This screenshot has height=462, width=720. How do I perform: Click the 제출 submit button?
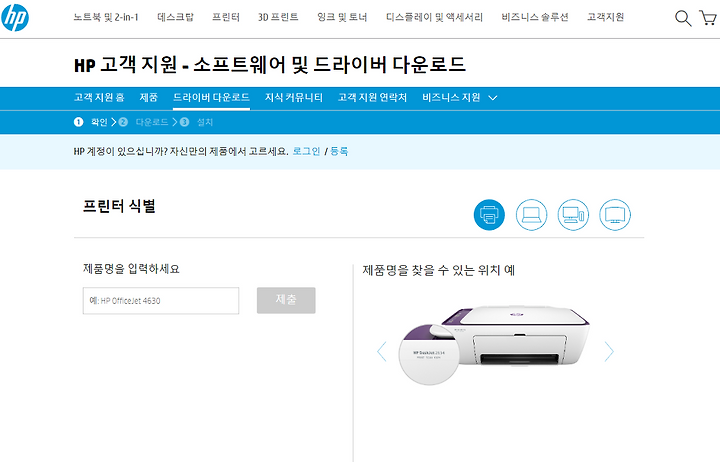pos(286,300)
